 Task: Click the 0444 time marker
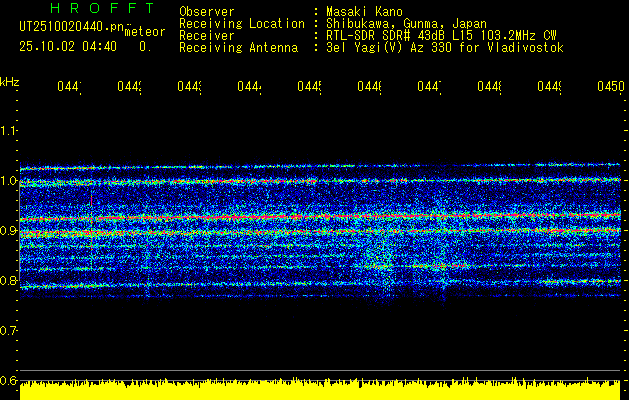(x=250, y=86)
